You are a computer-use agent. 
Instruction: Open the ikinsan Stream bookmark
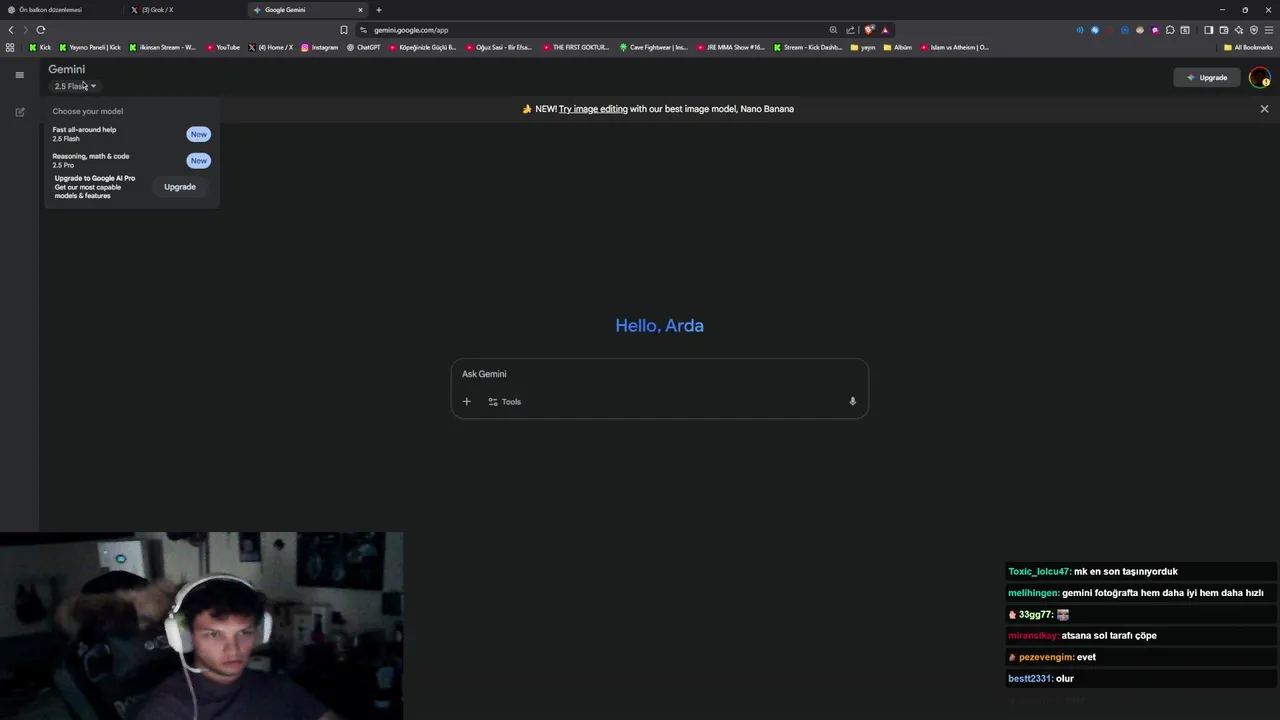(163, 47)
